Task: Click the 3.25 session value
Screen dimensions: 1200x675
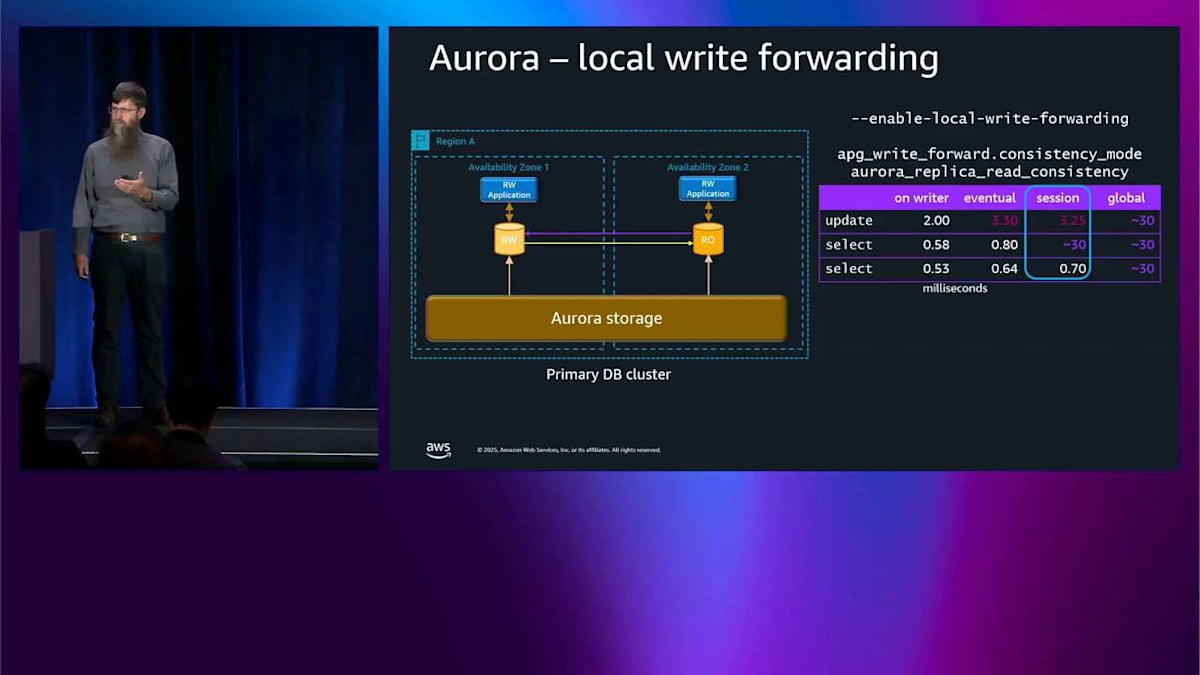Action: tap(1071, 221)
